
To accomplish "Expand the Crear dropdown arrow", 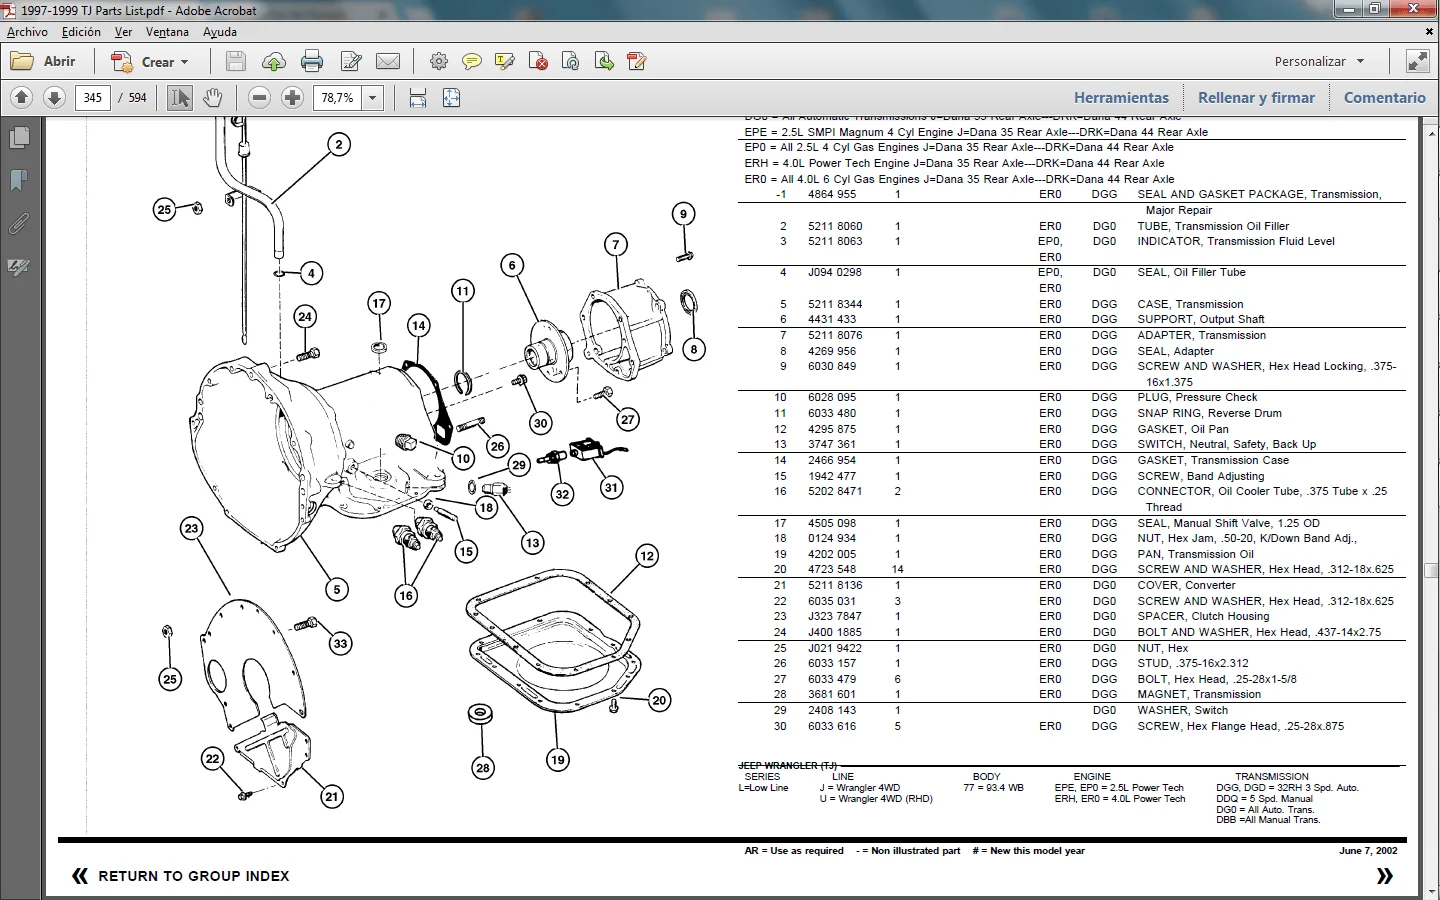I will (x=185, y=62).
